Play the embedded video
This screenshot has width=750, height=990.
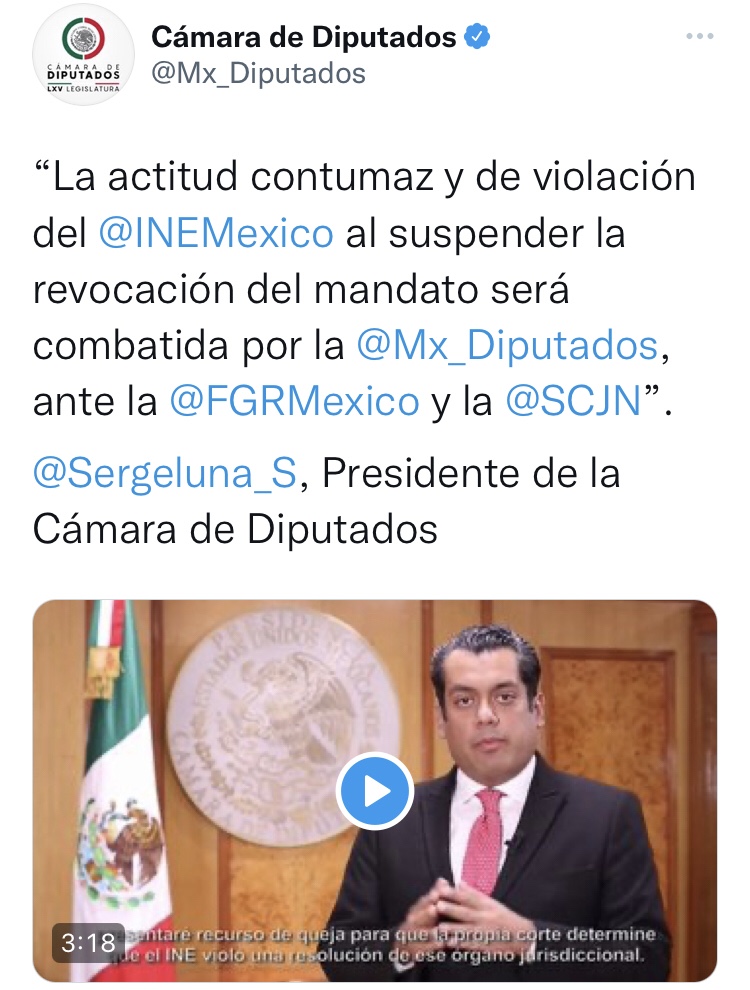click(x=374, y=791)
